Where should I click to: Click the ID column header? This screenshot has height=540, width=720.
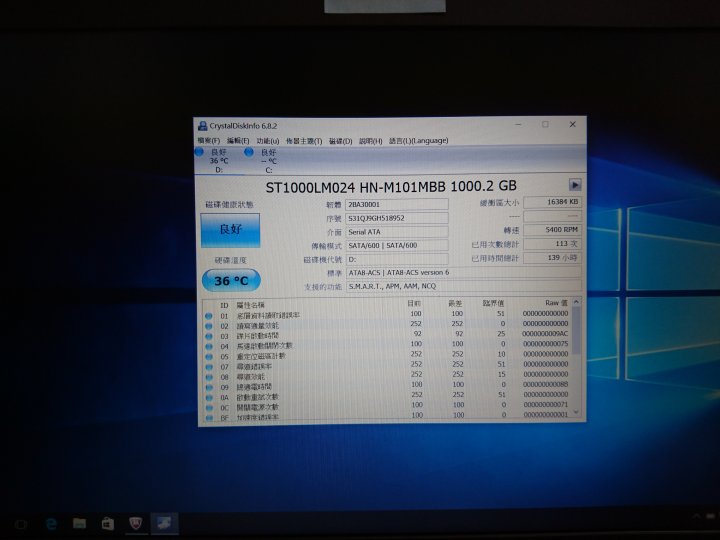224,305
